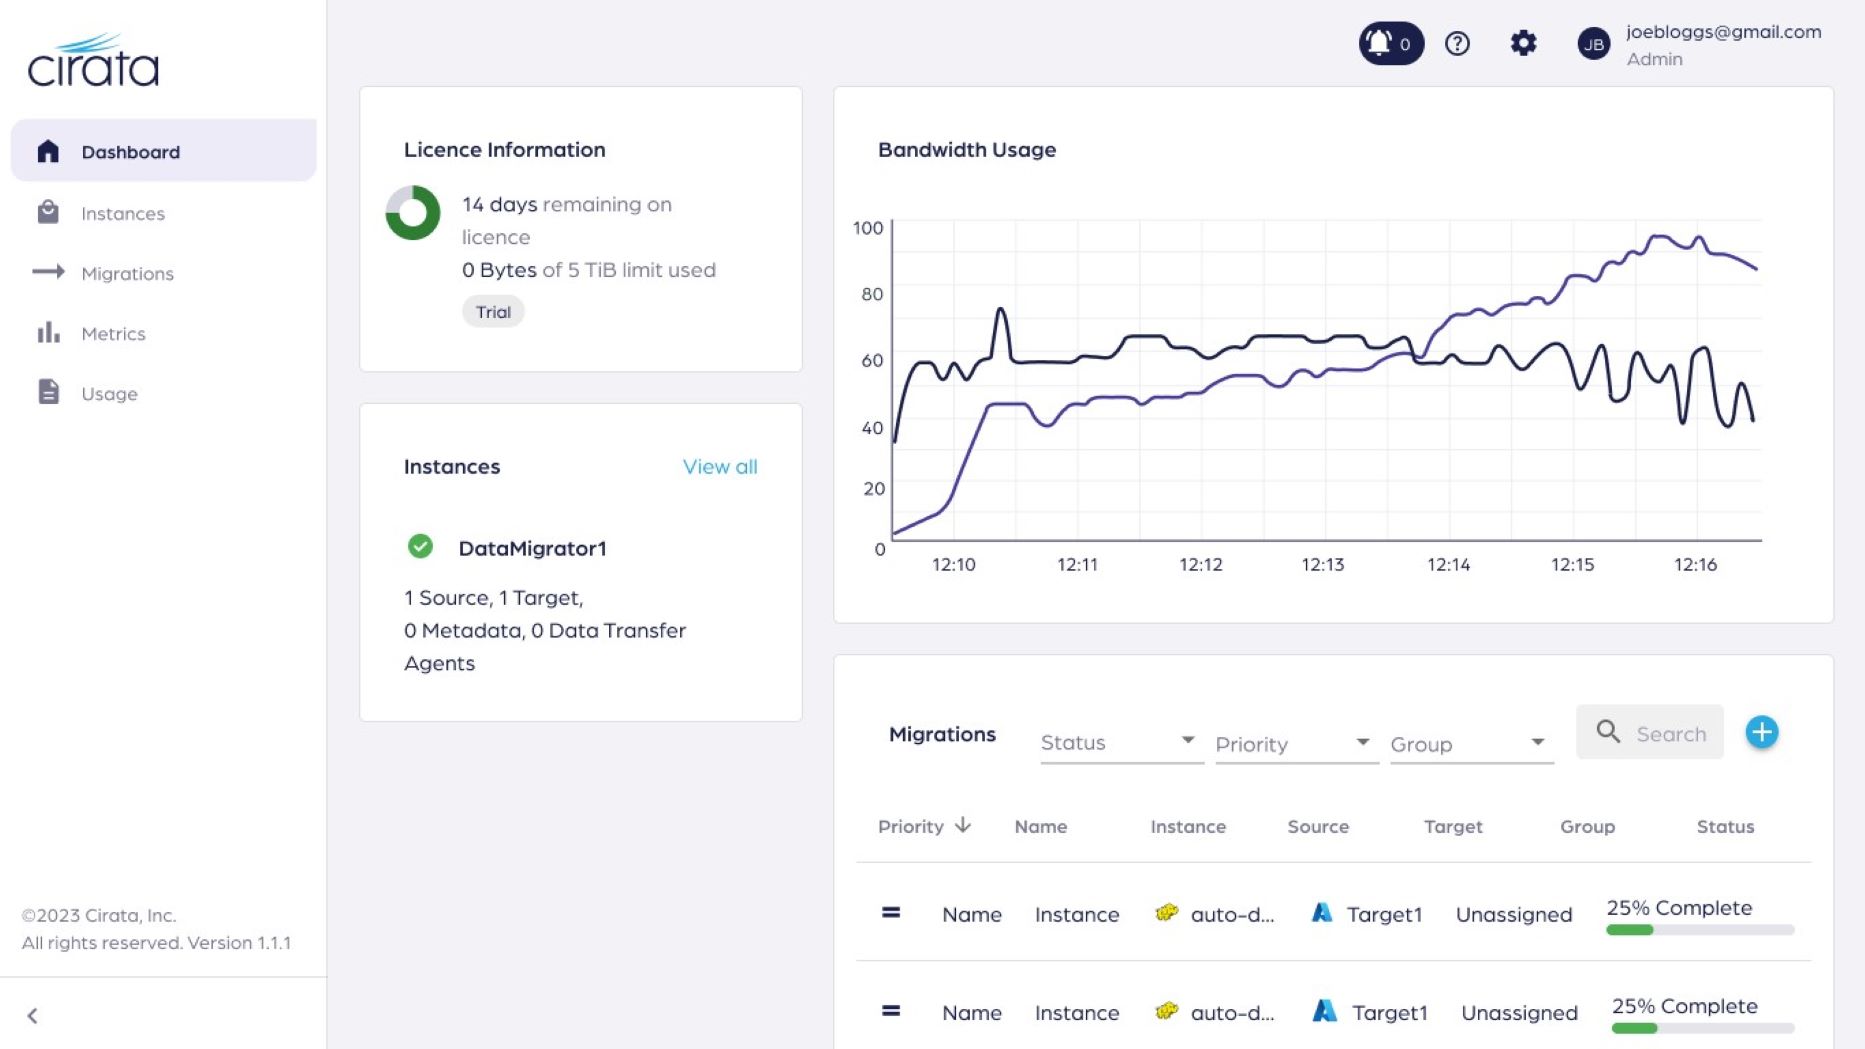Screen dimensions: 1865x1049
Task: Open the Usage sidebar page
Action: pos(109,393)
